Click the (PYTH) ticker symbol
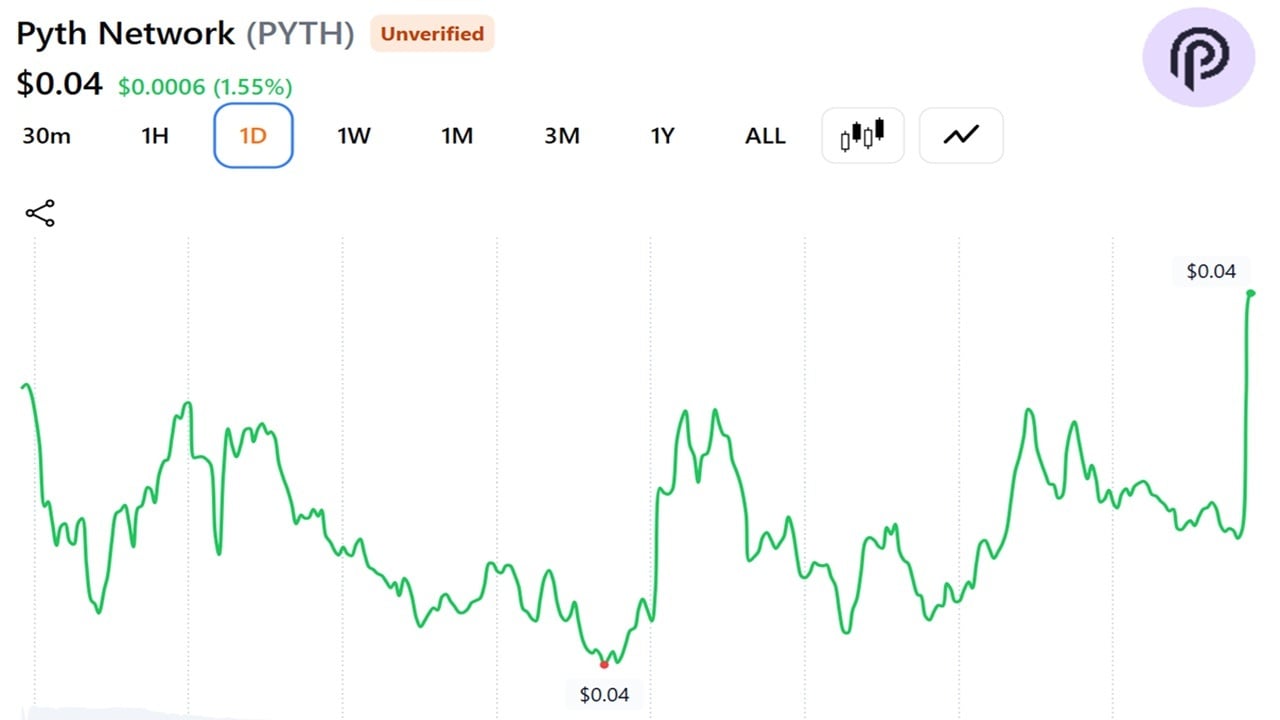1280x720 pixels. tap(301, 34)
